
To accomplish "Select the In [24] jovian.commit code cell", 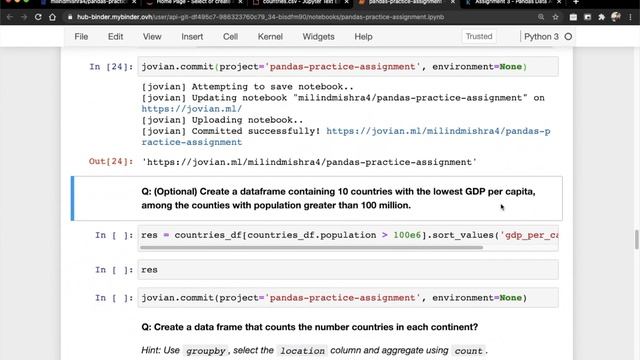I will click(348, 67).
